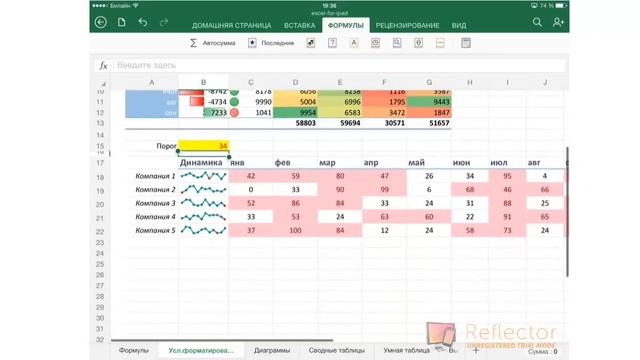Open the Financial functions icon
This screenshot has width=640, height=360.
311,43
